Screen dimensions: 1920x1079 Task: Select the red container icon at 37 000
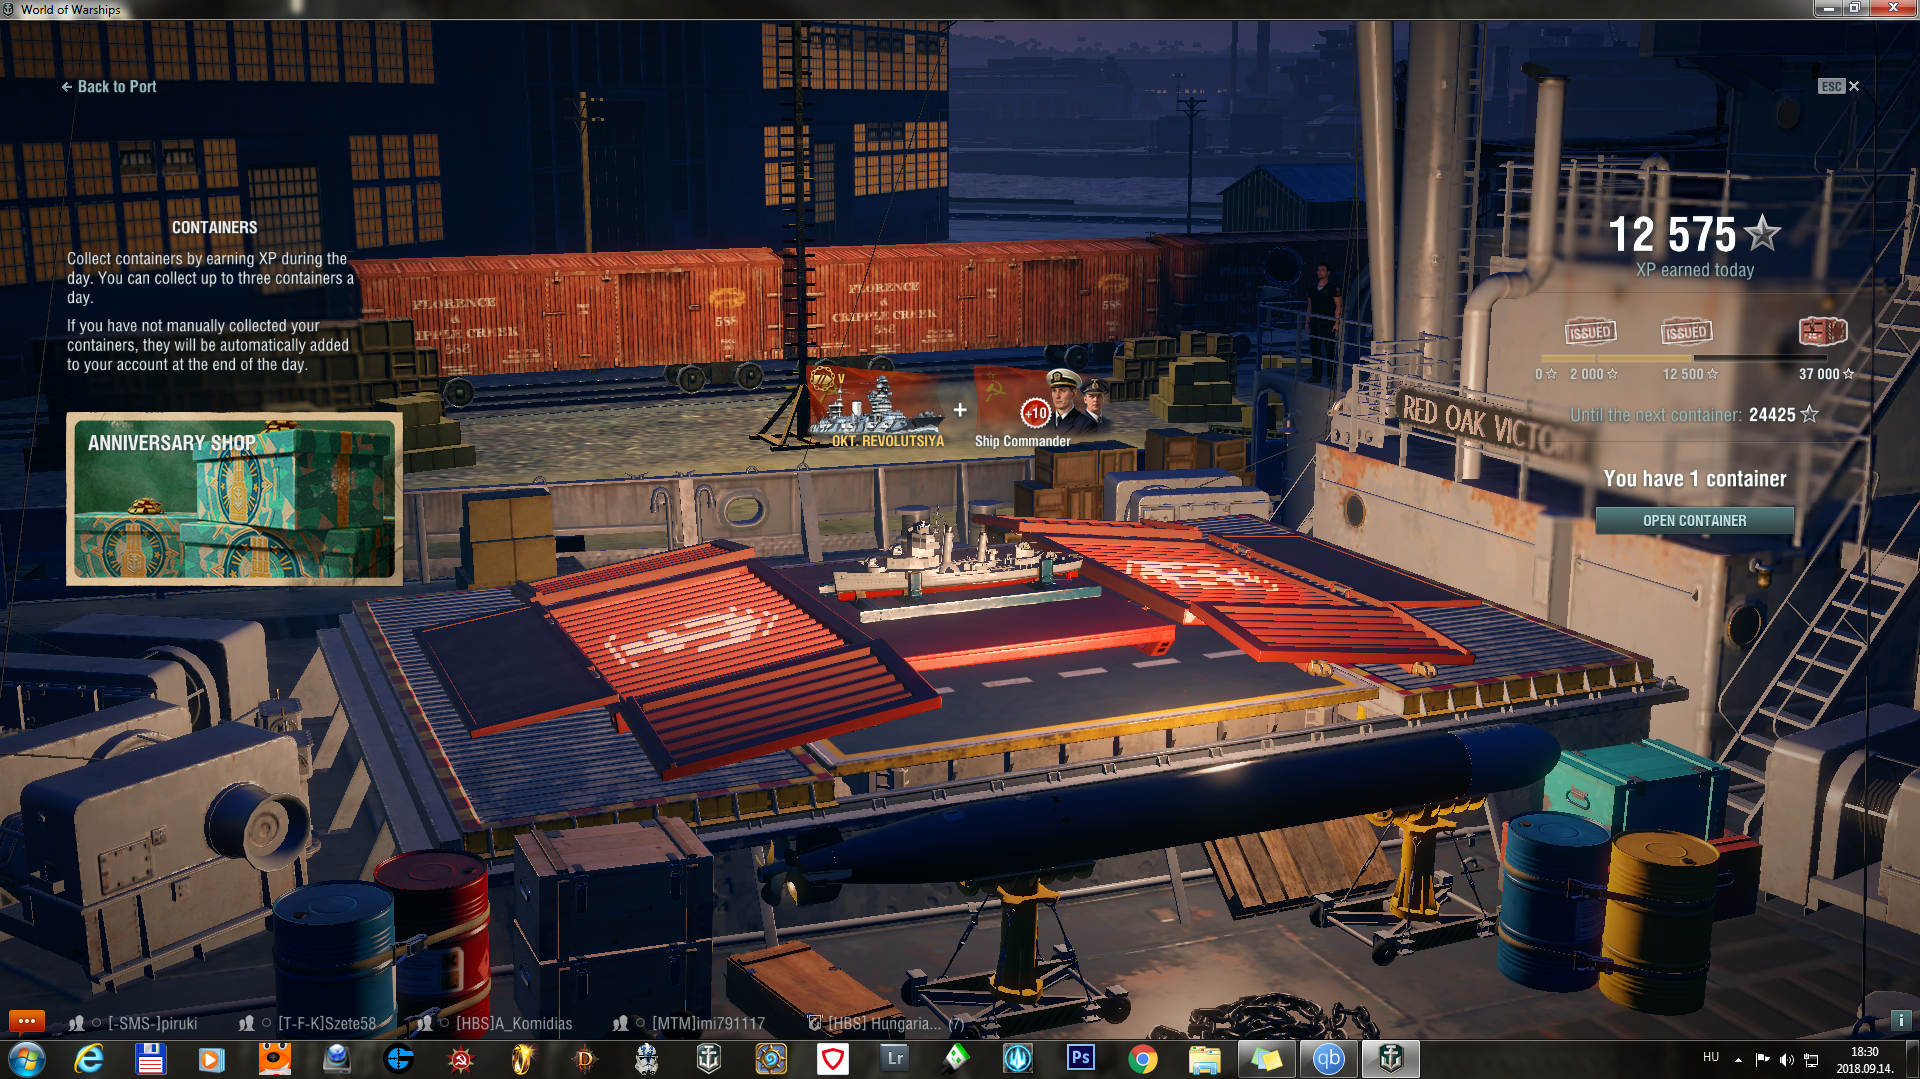click(x=1822, y=331)
